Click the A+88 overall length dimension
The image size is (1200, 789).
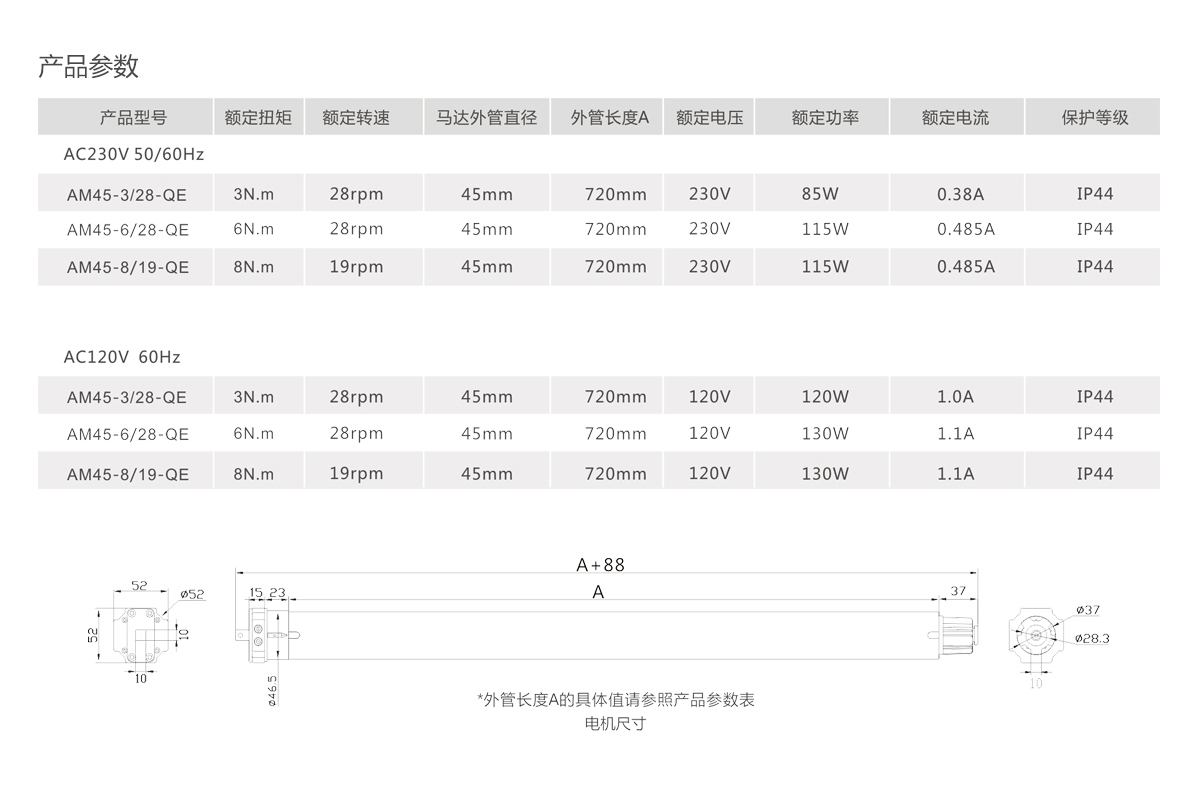pyautogui.click(x=600, y=565)
